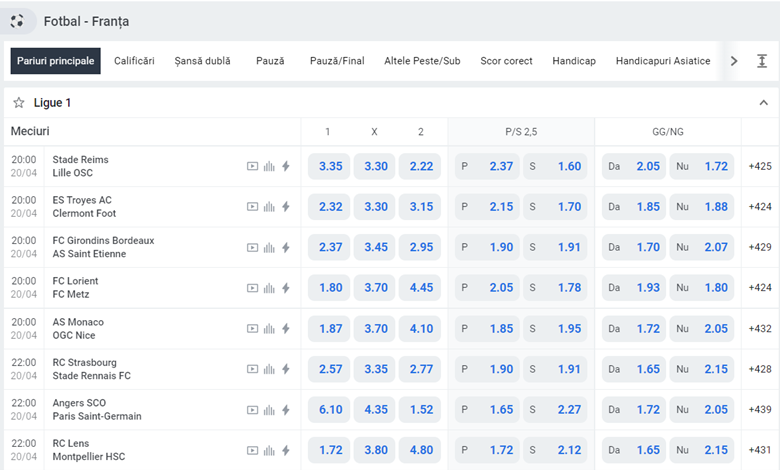Star Ligue 1 as a favorite

point(19,103)
